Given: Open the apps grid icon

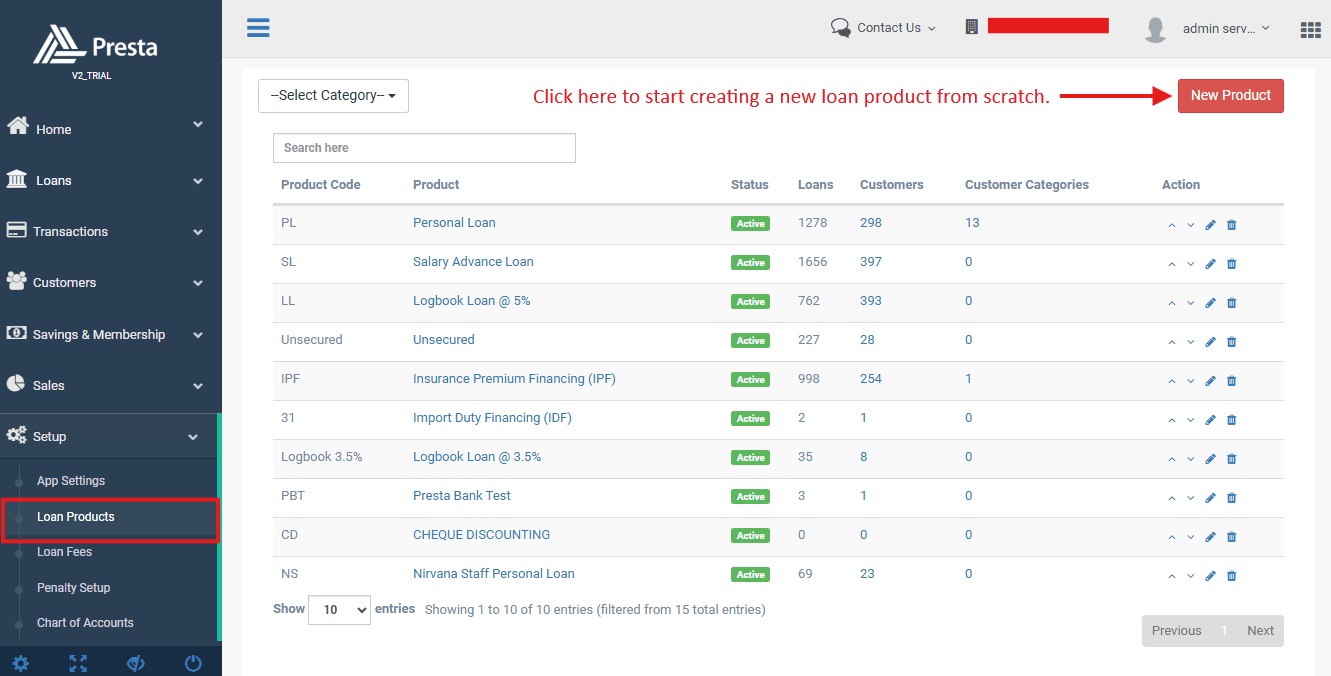Looking at the screenshot, I should click(1310, 30).
